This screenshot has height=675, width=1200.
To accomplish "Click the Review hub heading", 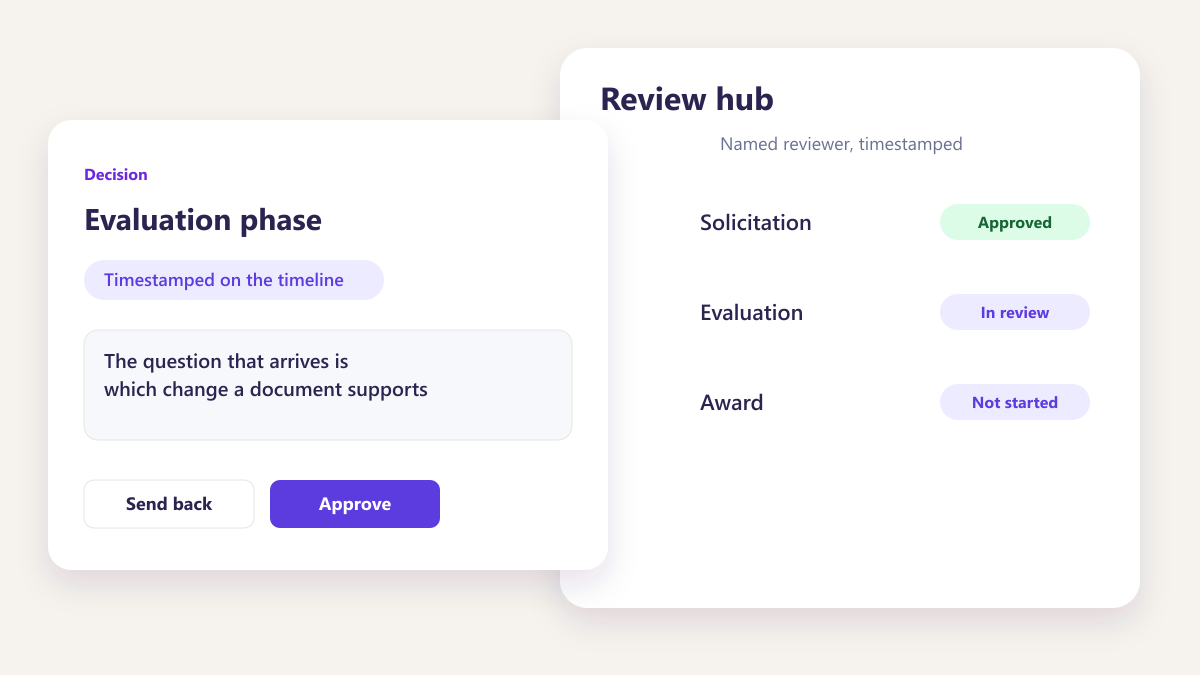I will (x=687, y=100).
